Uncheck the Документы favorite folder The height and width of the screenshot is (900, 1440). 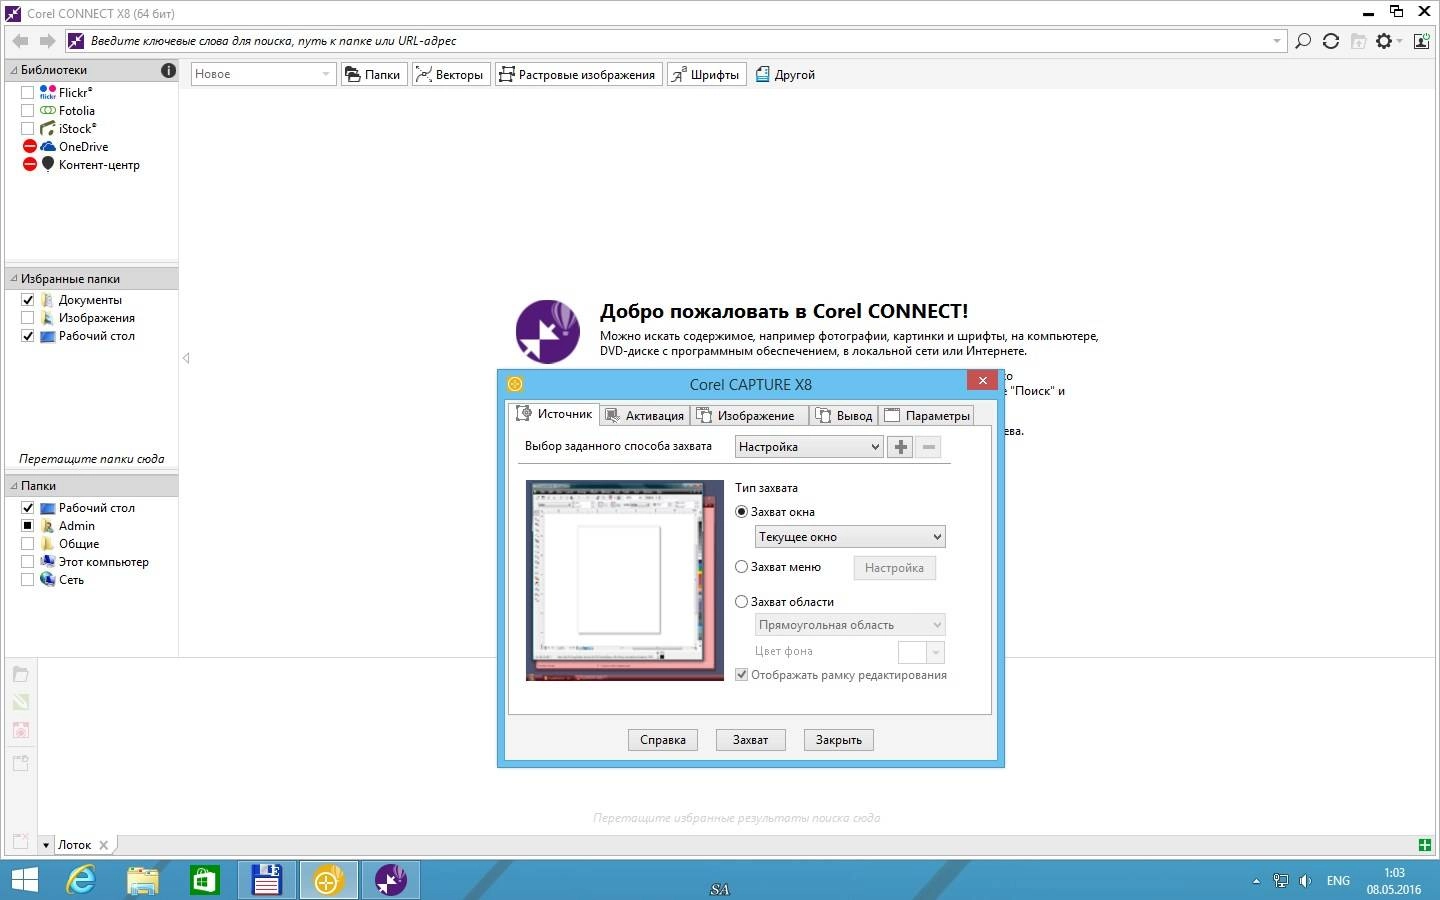click(28, 300)
